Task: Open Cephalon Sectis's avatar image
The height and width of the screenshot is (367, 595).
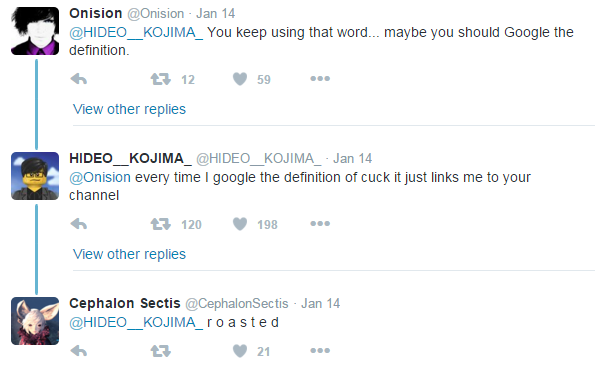Action: [35, 321]
